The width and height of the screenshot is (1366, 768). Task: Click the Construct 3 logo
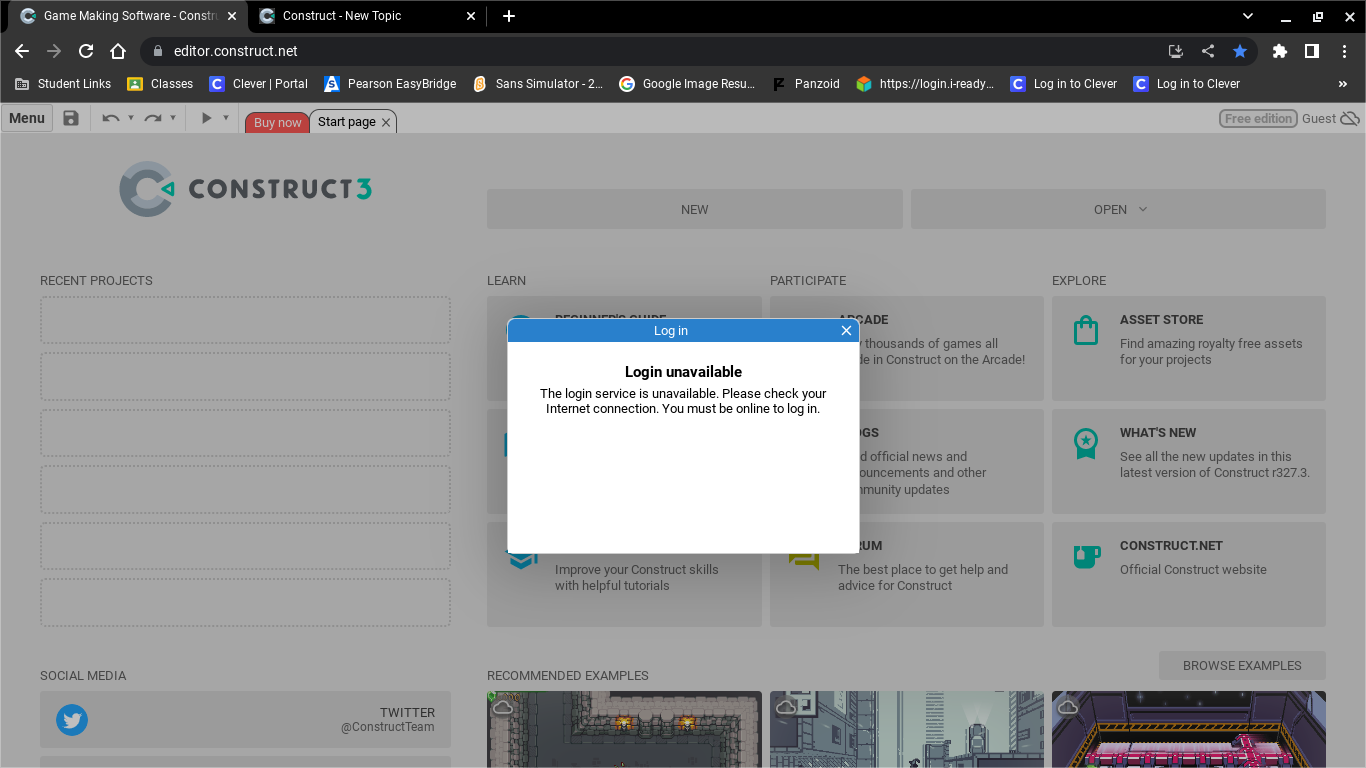(x=245, y=188)
